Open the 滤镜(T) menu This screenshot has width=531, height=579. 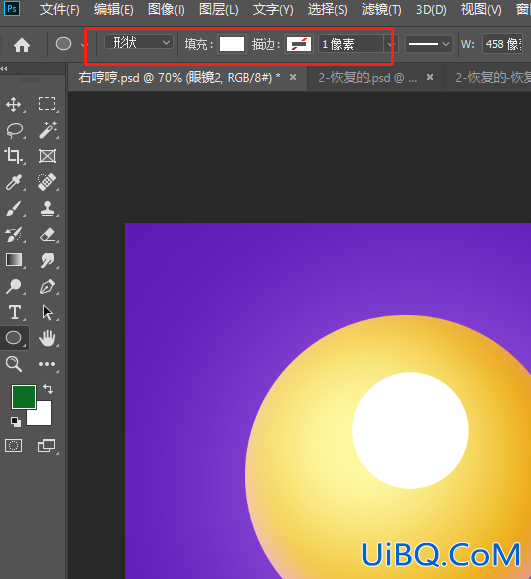coord(381,10)
